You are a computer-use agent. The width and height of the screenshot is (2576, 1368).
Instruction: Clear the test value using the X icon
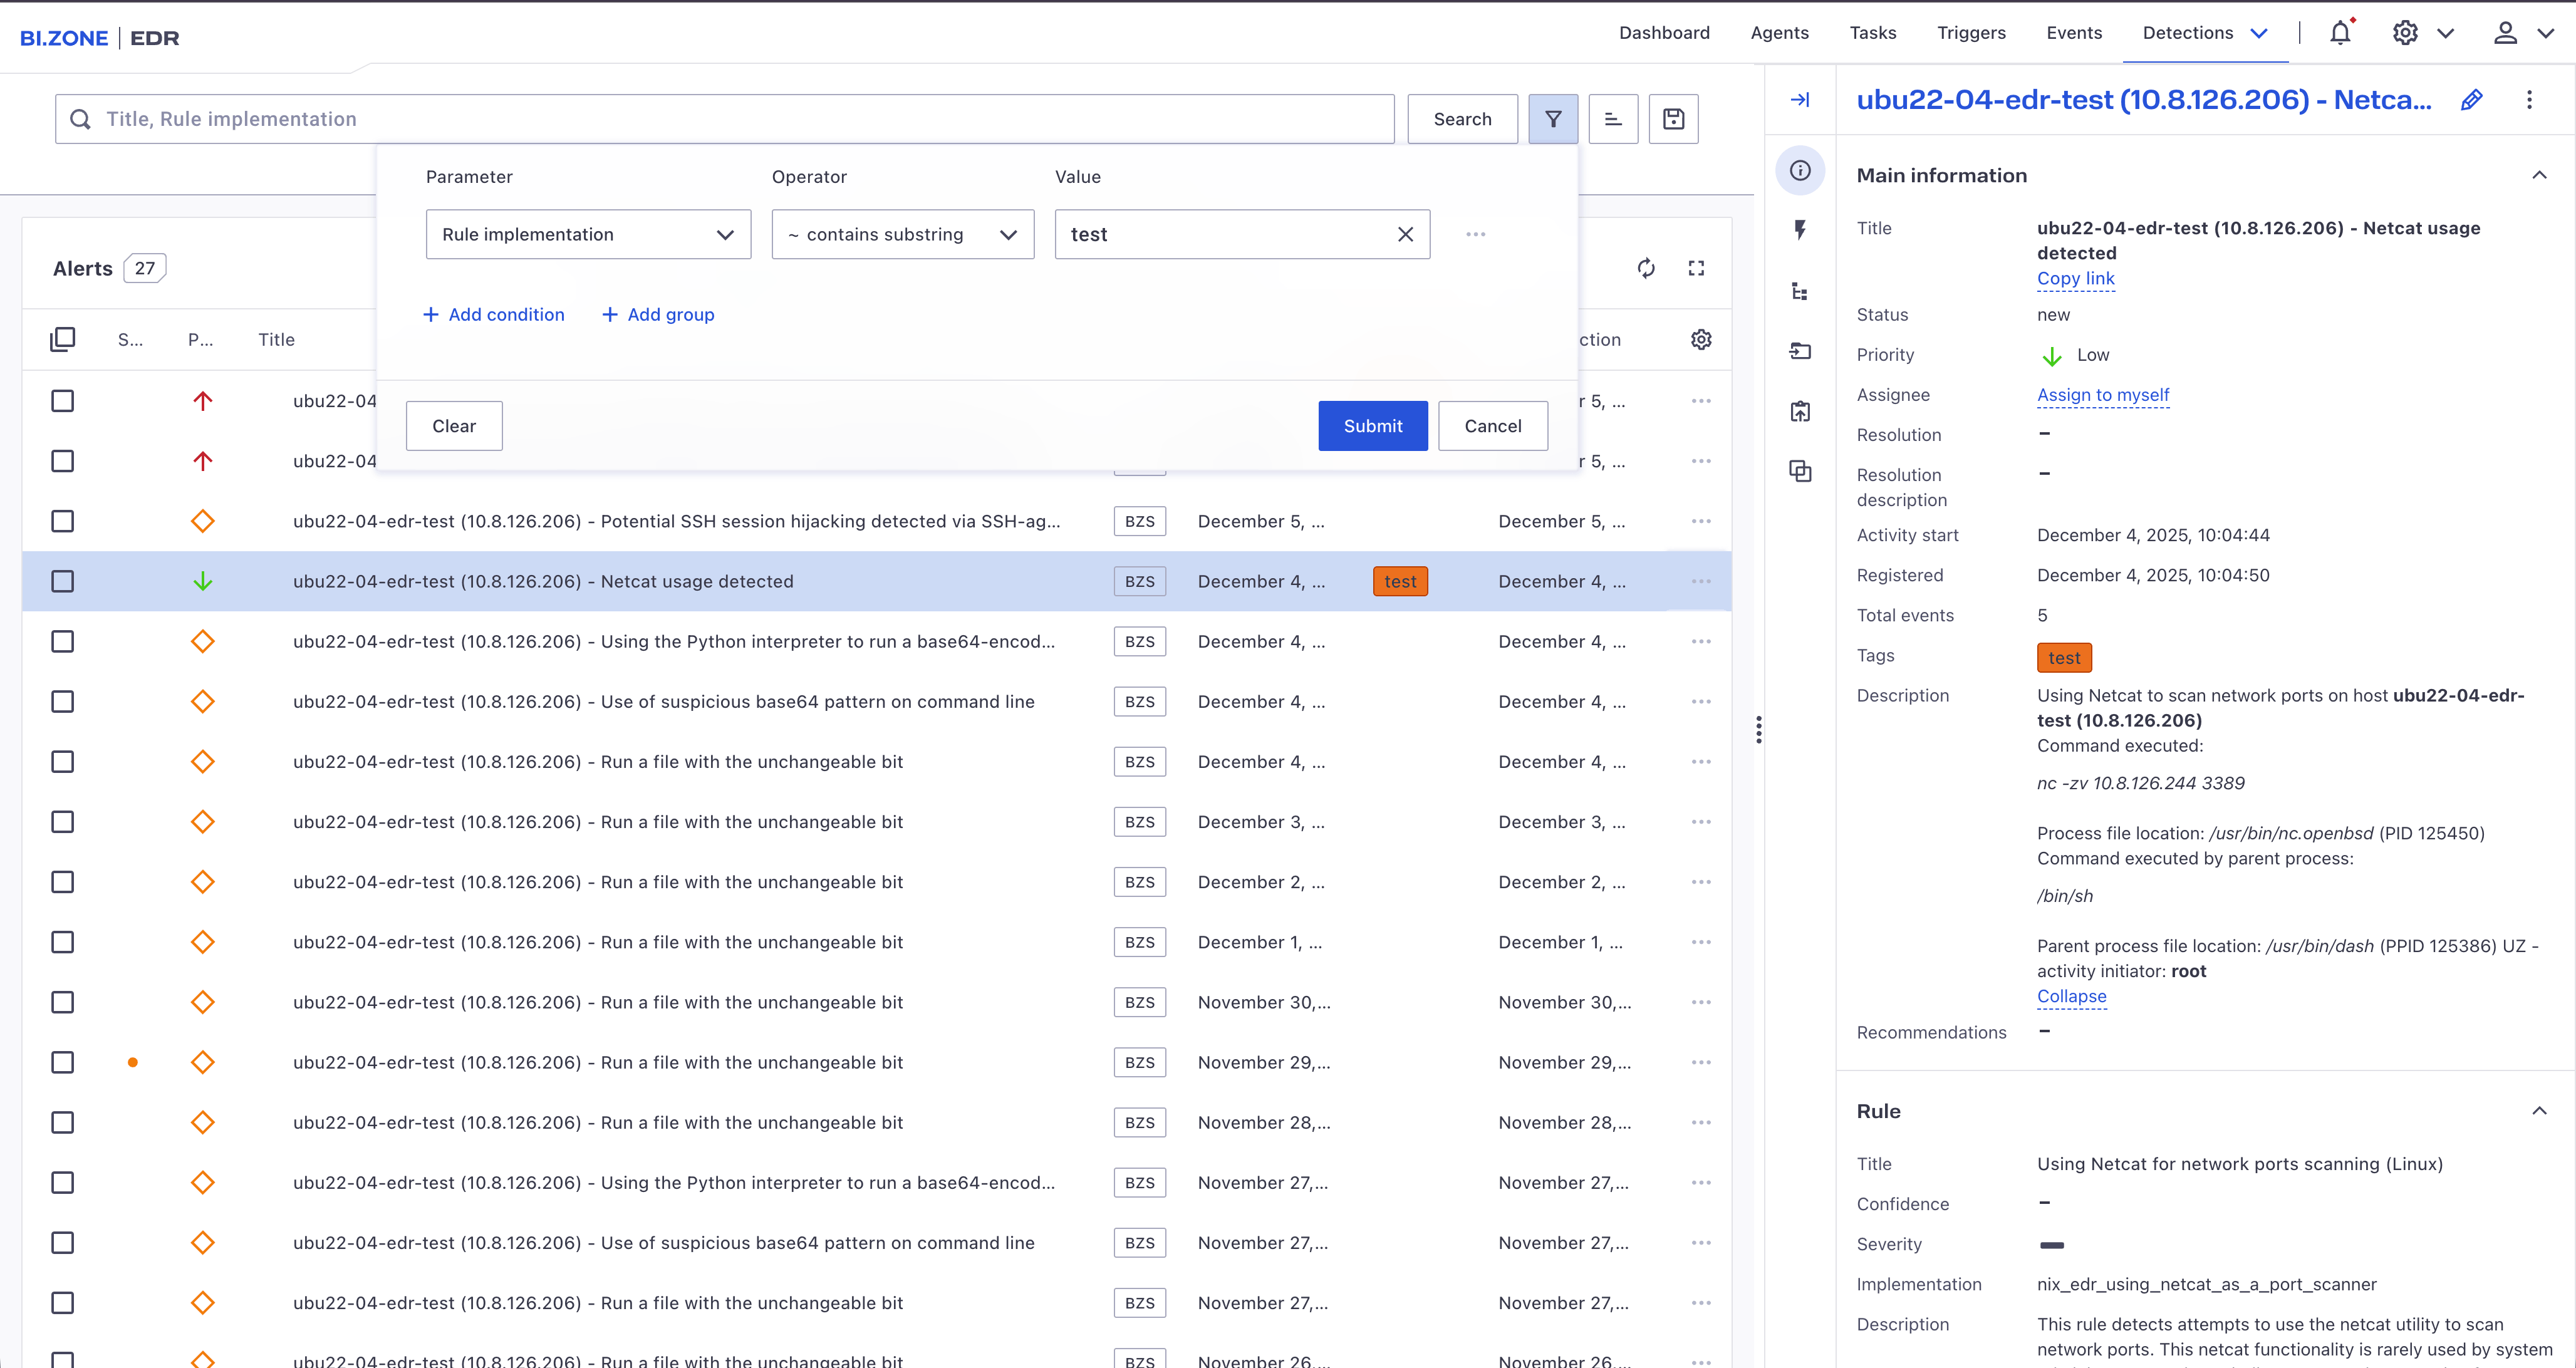[1405, 233]
